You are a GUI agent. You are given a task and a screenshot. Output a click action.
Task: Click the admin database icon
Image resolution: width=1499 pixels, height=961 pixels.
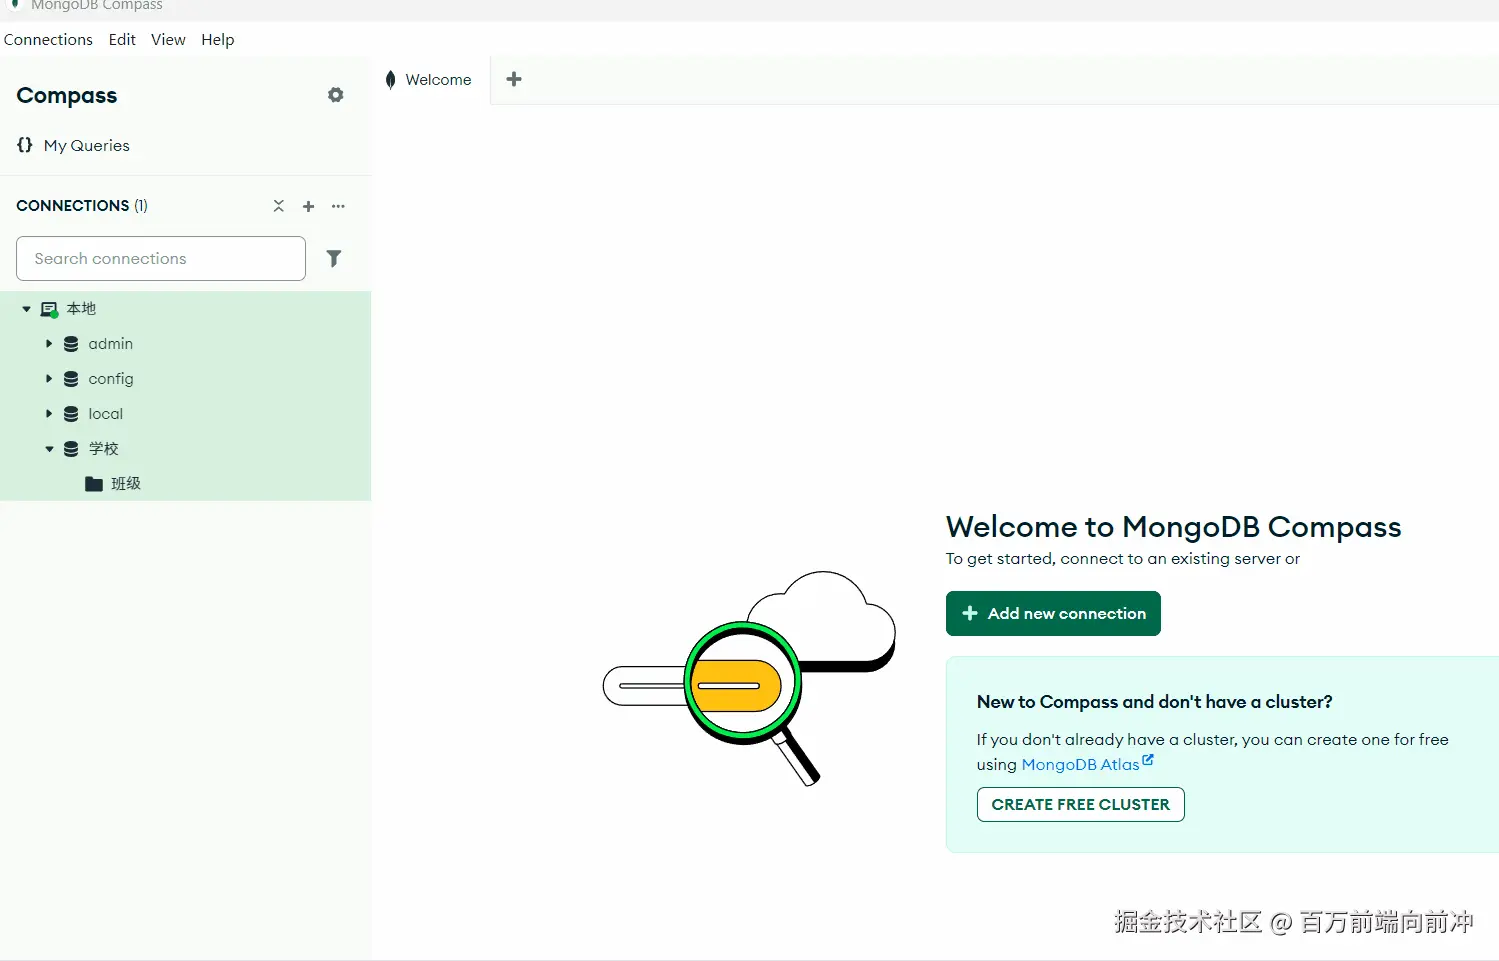pos(71,344)
